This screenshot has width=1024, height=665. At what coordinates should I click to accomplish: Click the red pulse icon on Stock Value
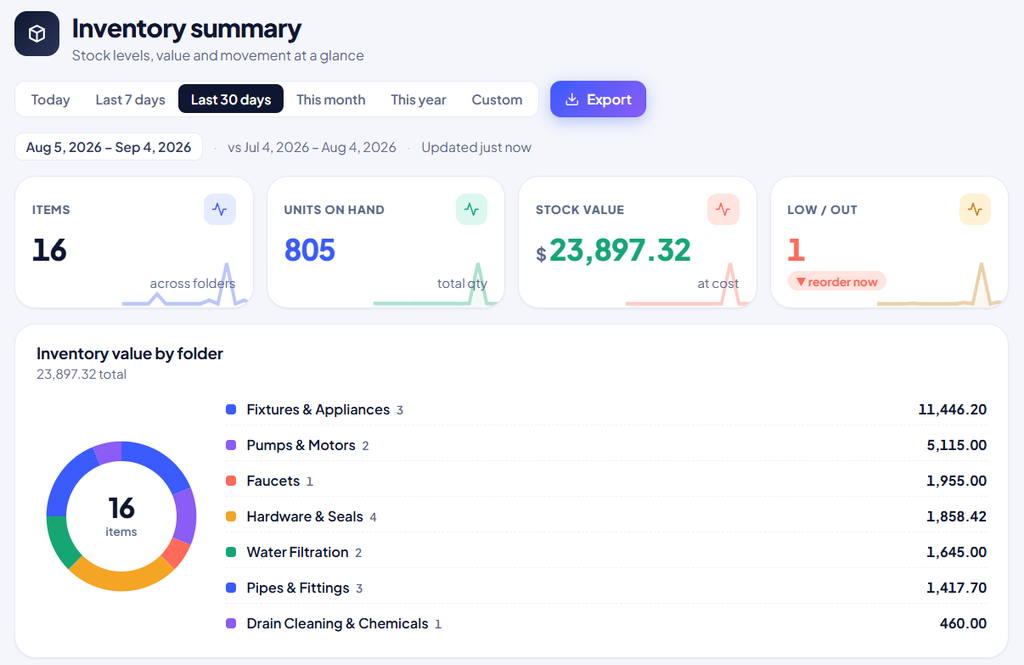pyautogui.click(x=723, y=210)
